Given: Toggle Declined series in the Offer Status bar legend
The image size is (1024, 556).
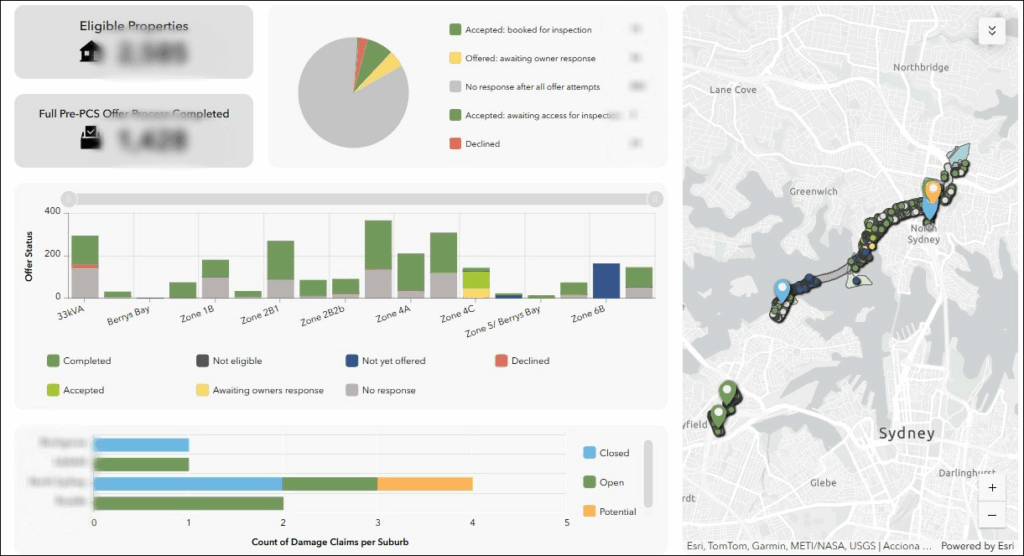Looking at the screenshot, I should (x=522, y=361).
